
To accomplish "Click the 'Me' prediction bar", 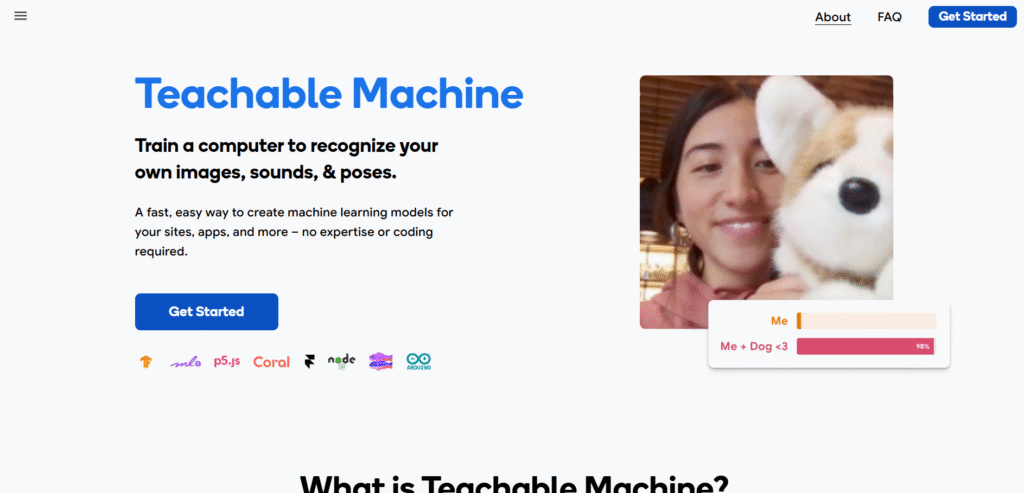I will click(x=866, y=321).
